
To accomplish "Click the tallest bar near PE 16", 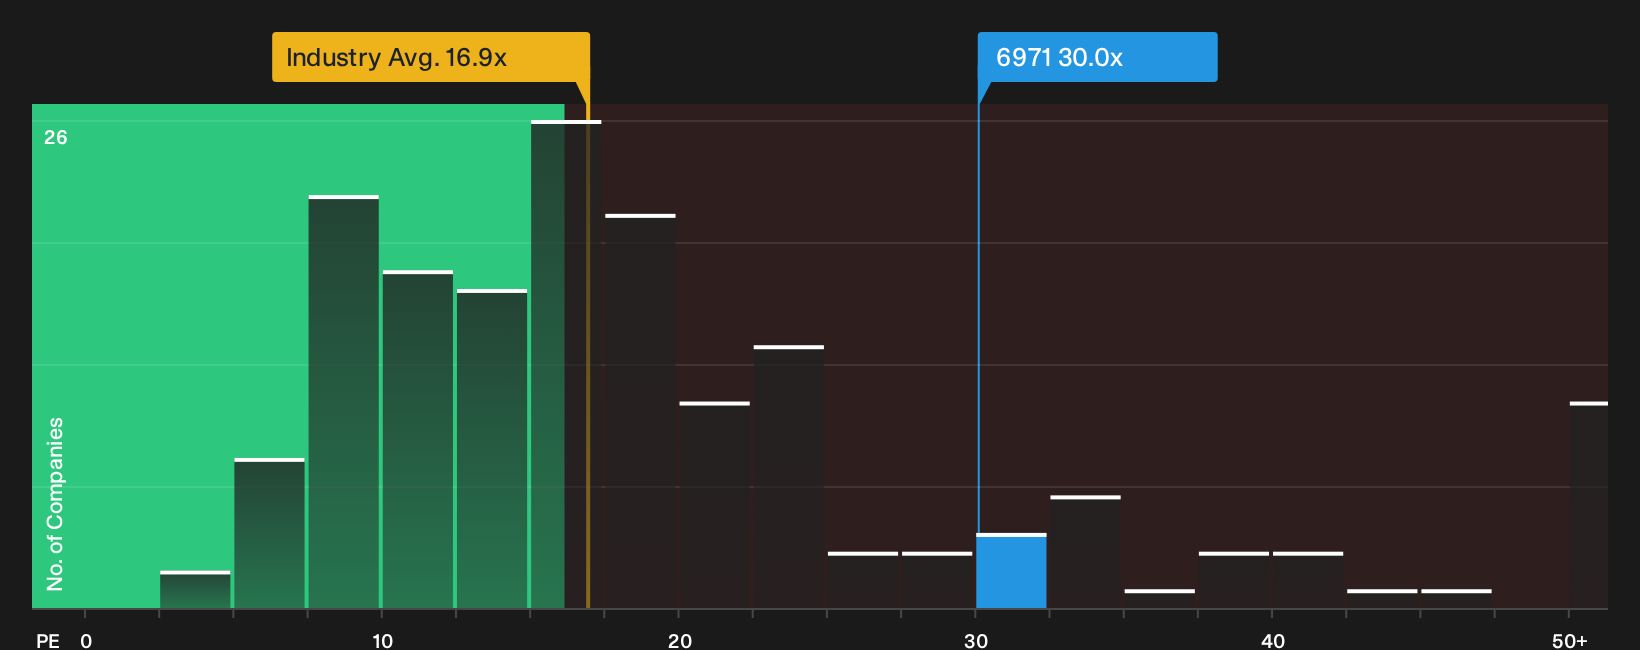I will 566,364.
